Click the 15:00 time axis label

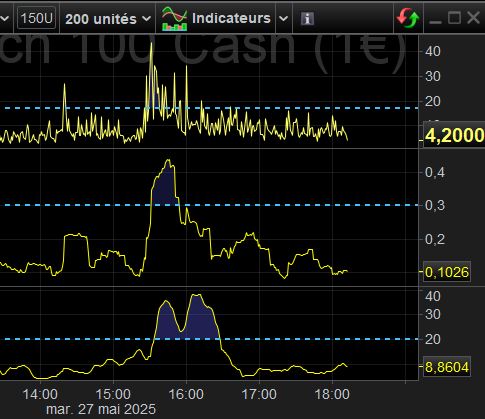113,394
